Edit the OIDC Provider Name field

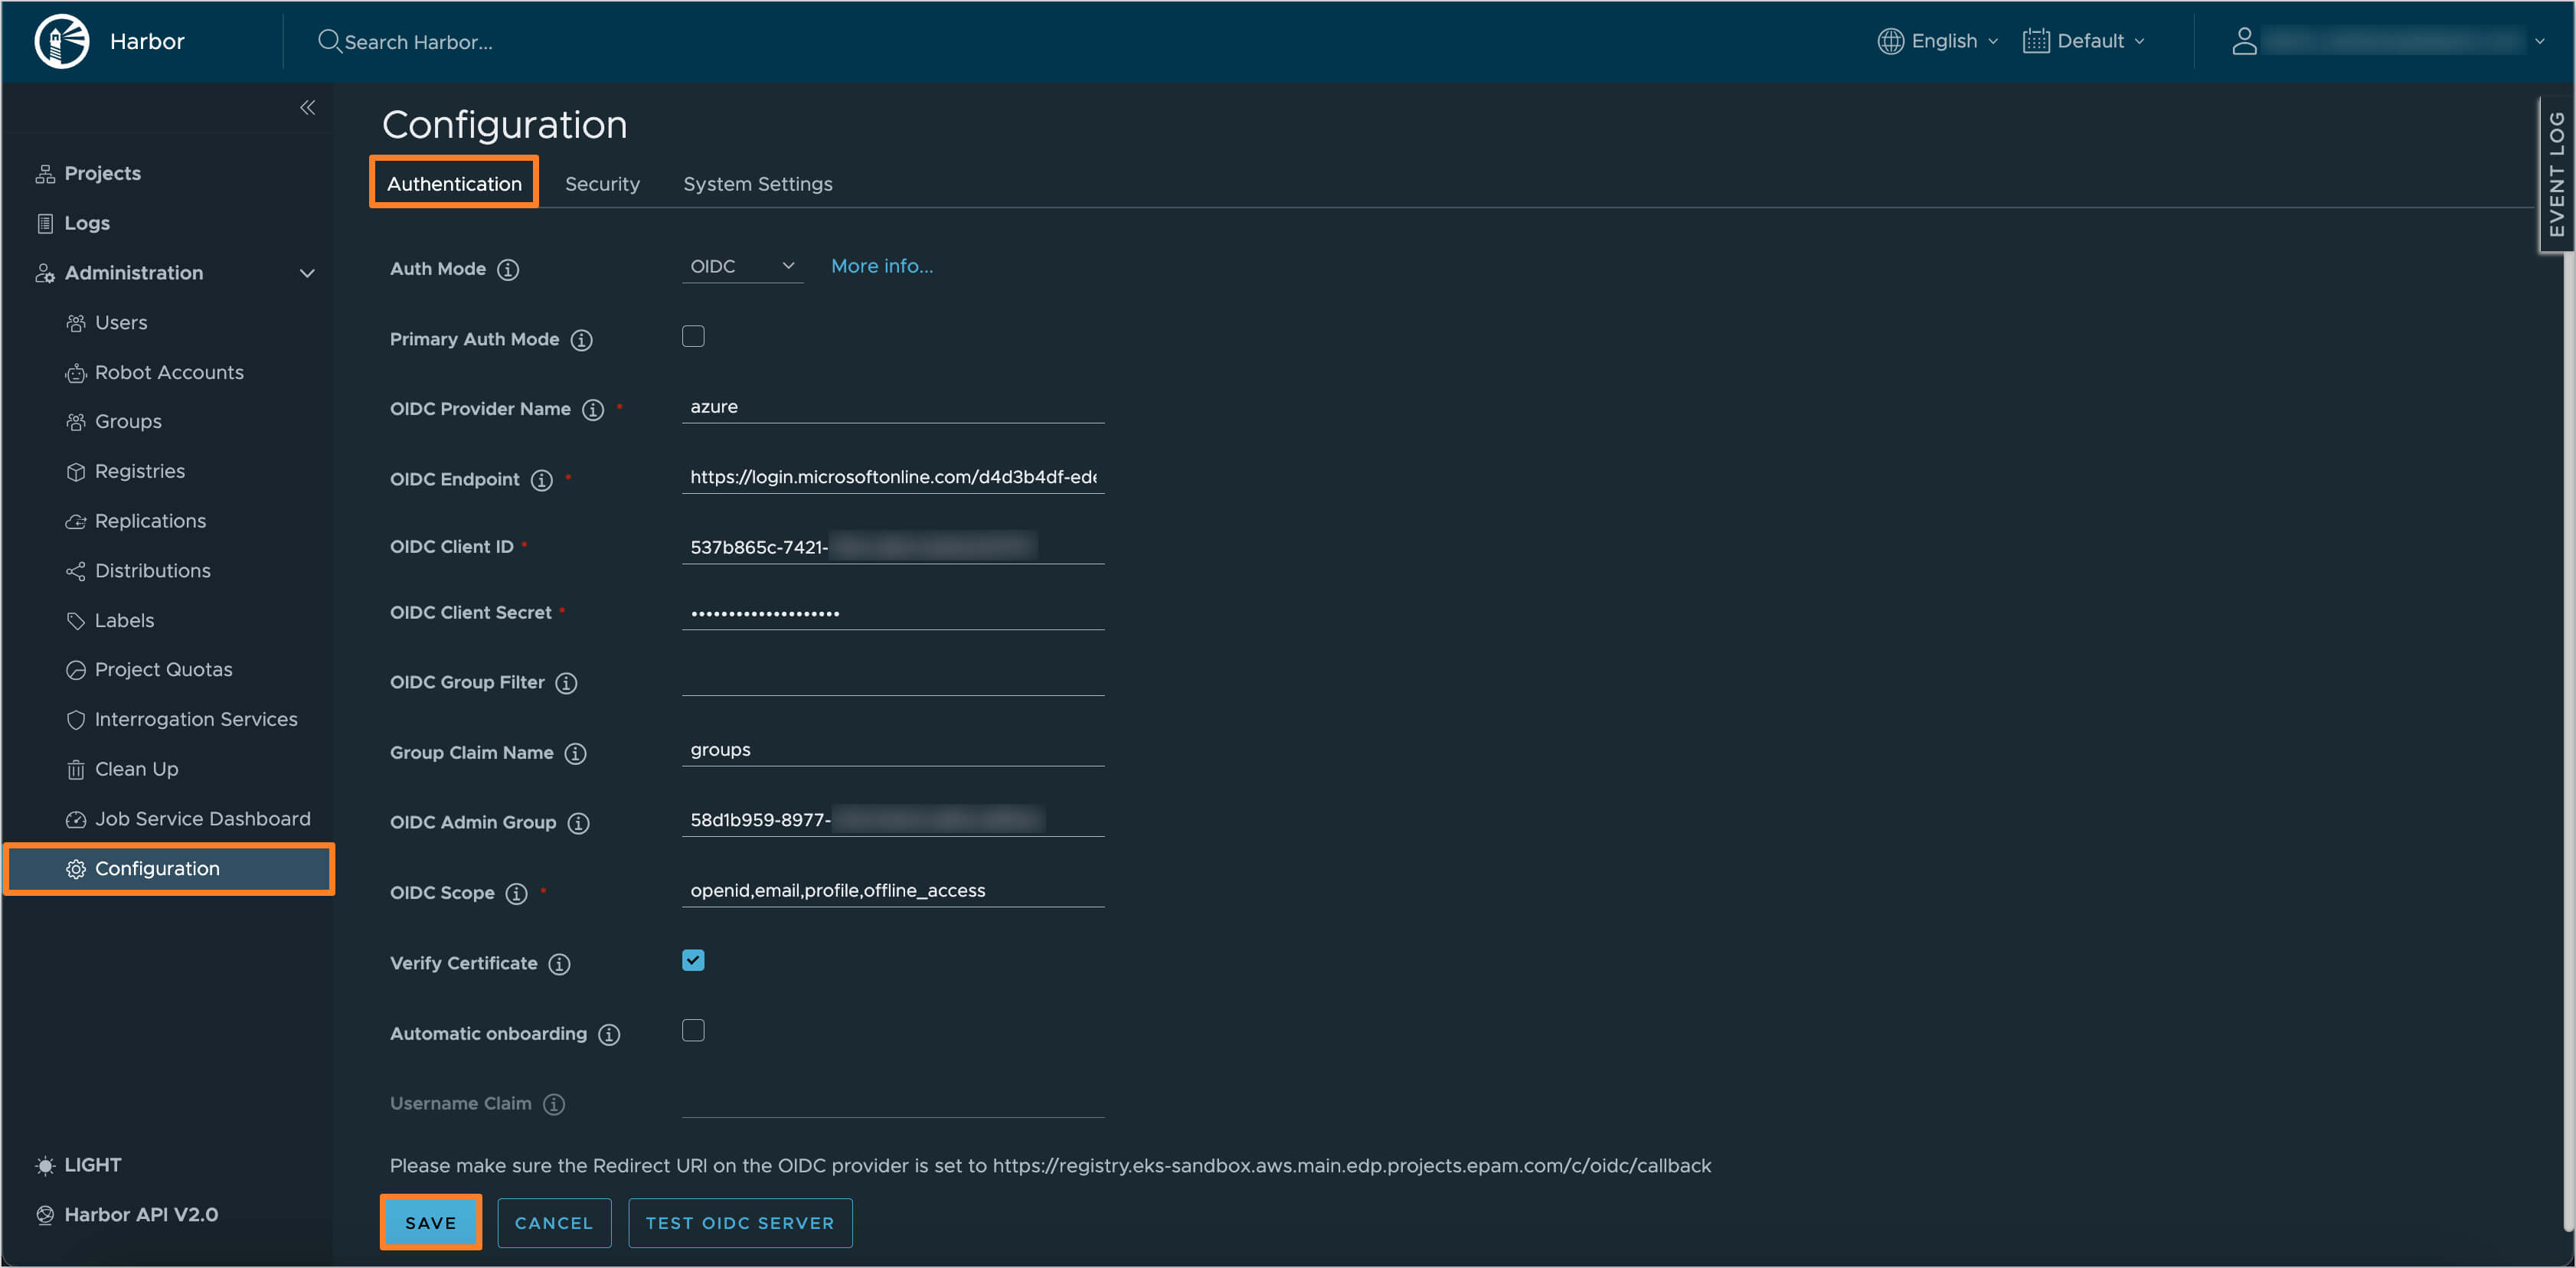pyautogui.click(x=892, y=407)
